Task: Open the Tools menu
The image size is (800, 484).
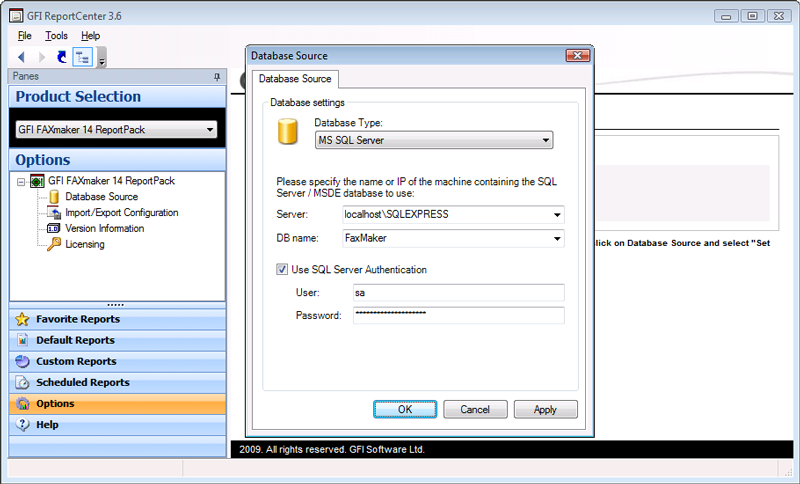Action: point(56,36)
